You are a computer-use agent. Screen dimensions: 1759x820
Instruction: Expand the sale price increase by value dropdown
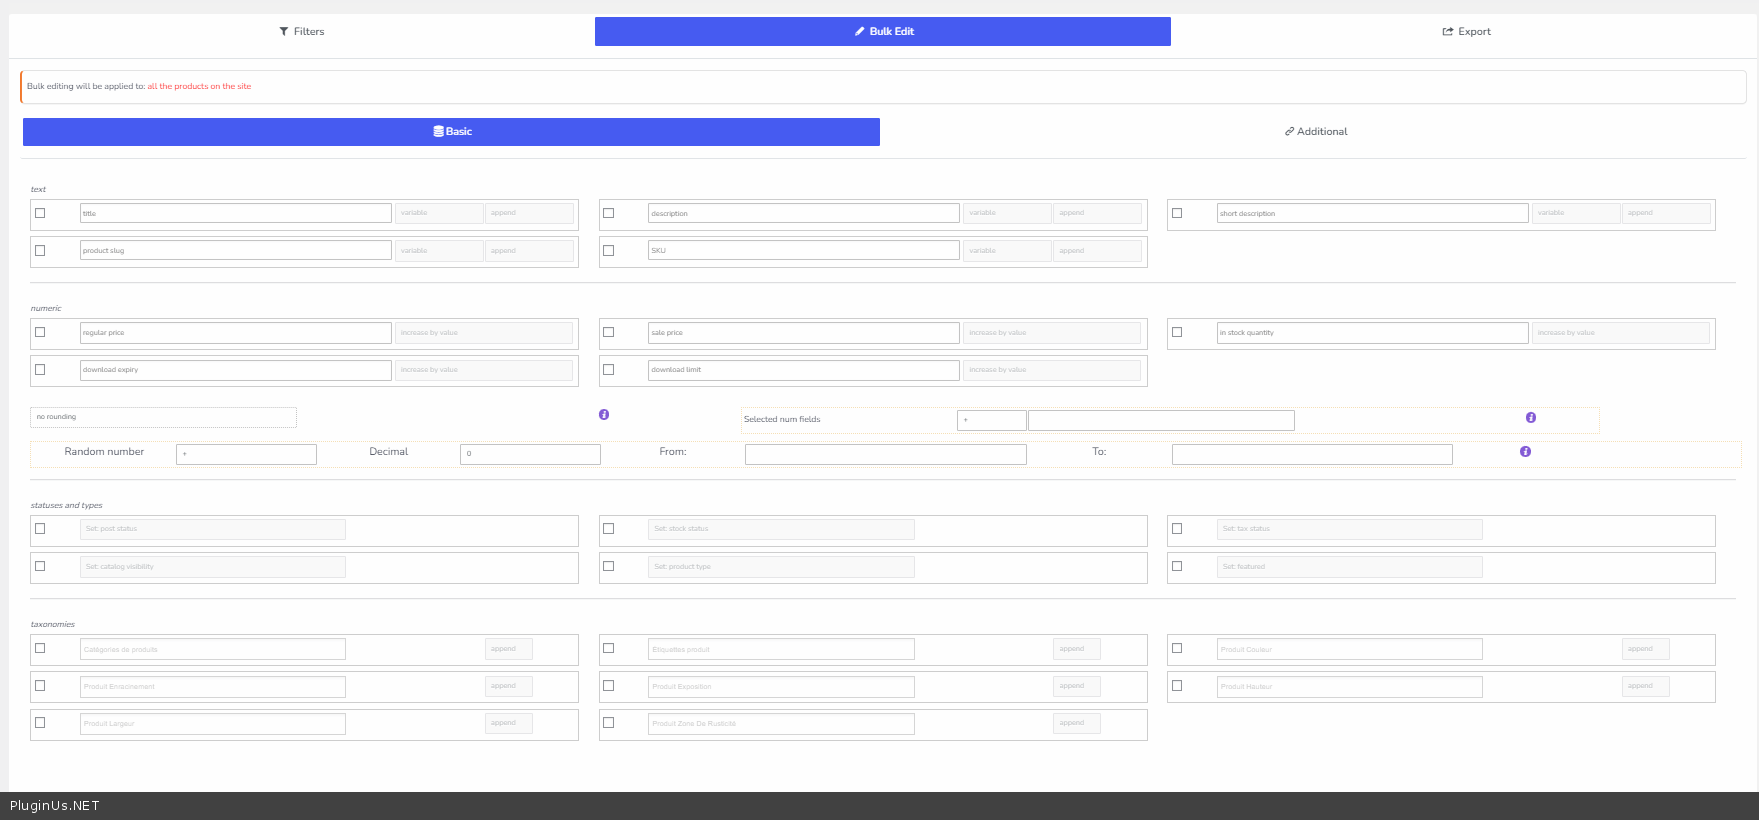pos(1052,333)
